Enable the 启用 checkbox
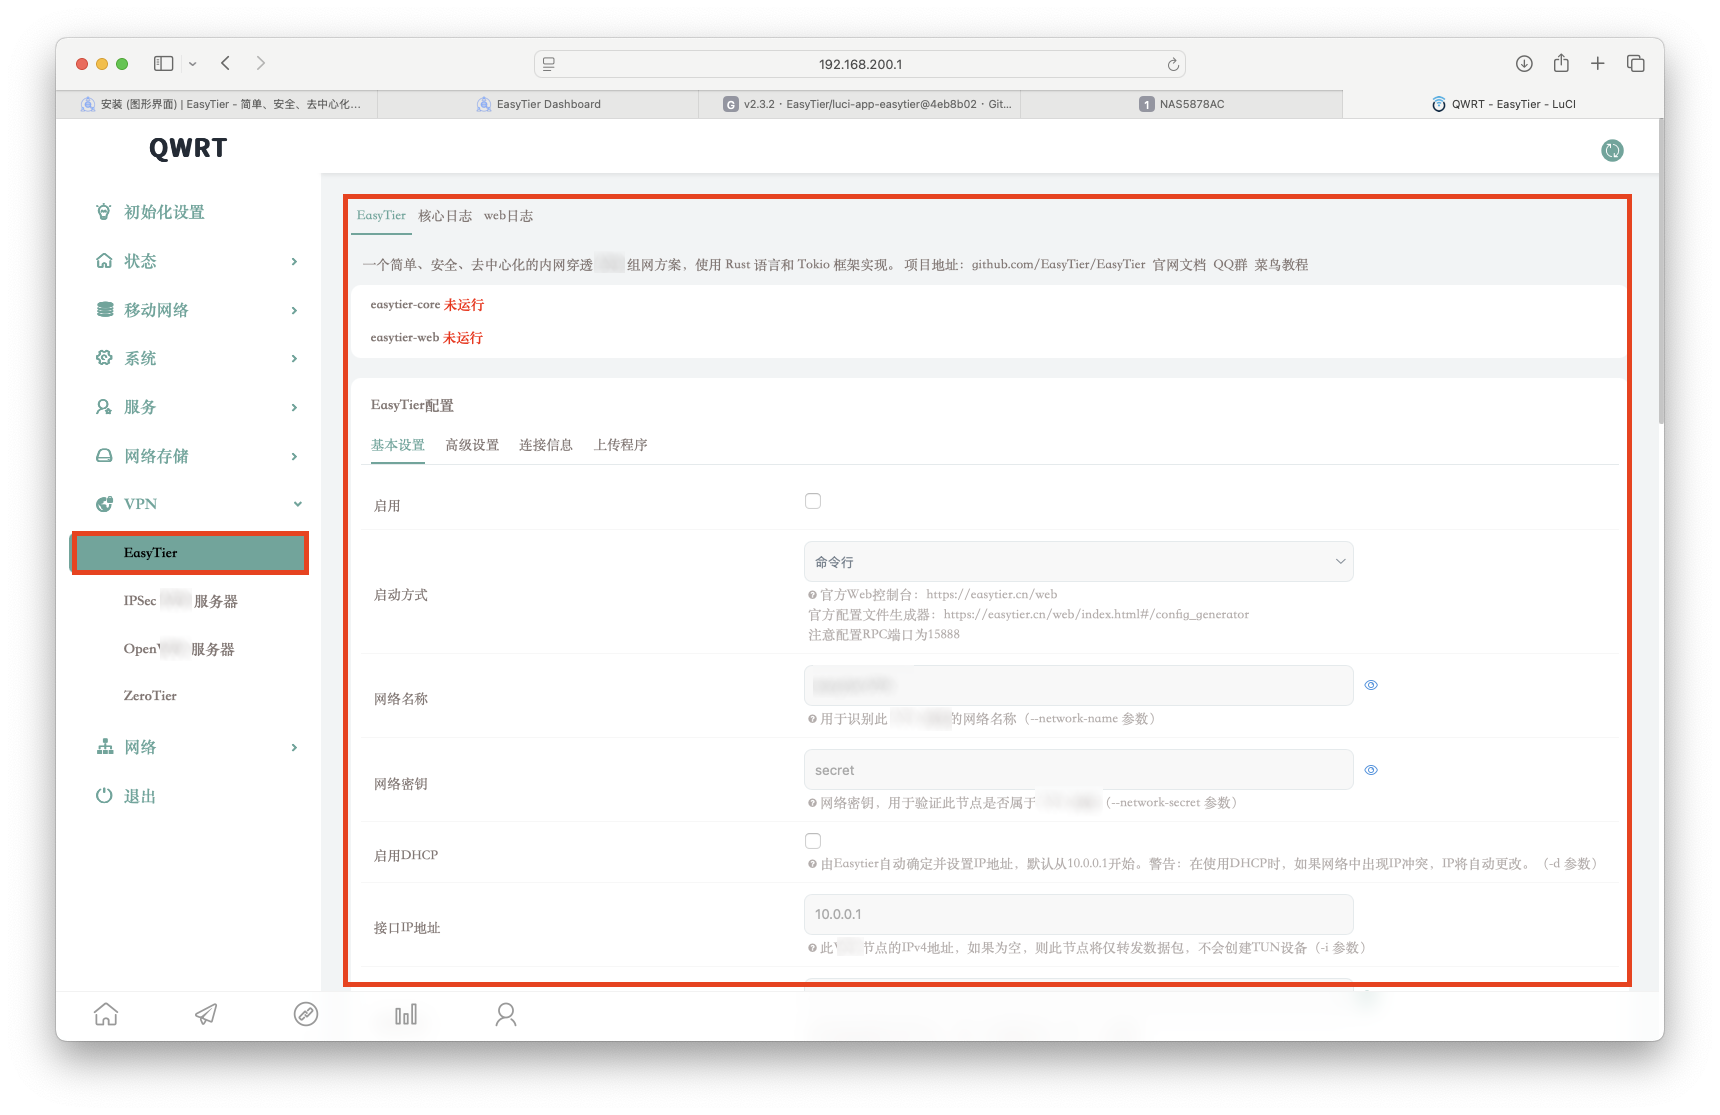 click(x=813, y=501)
